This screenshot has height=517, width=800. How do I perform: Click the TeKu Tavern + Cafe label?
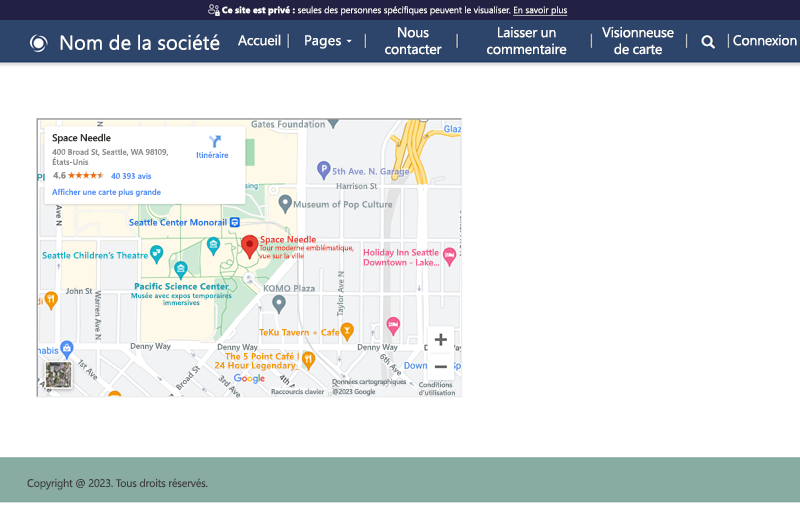click(x=299, y=332)
